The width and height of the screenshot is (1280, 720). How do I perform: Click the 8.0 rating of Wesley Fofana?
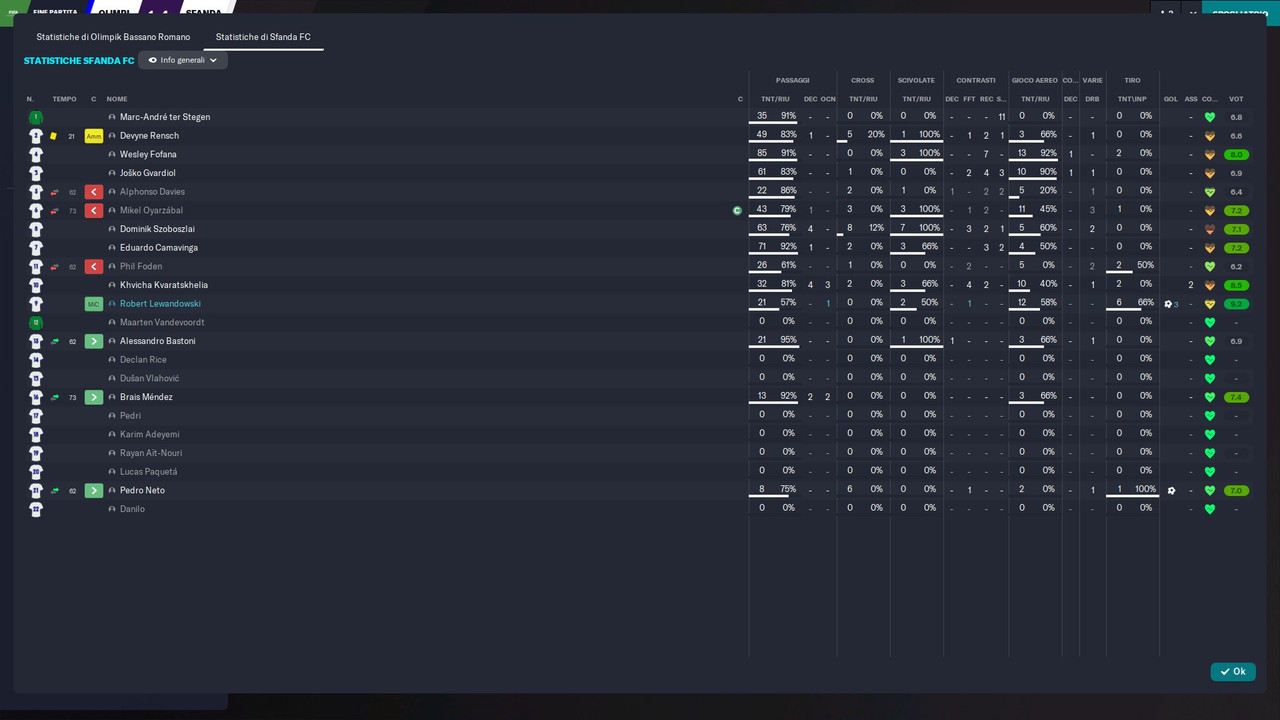point(1236,155)
